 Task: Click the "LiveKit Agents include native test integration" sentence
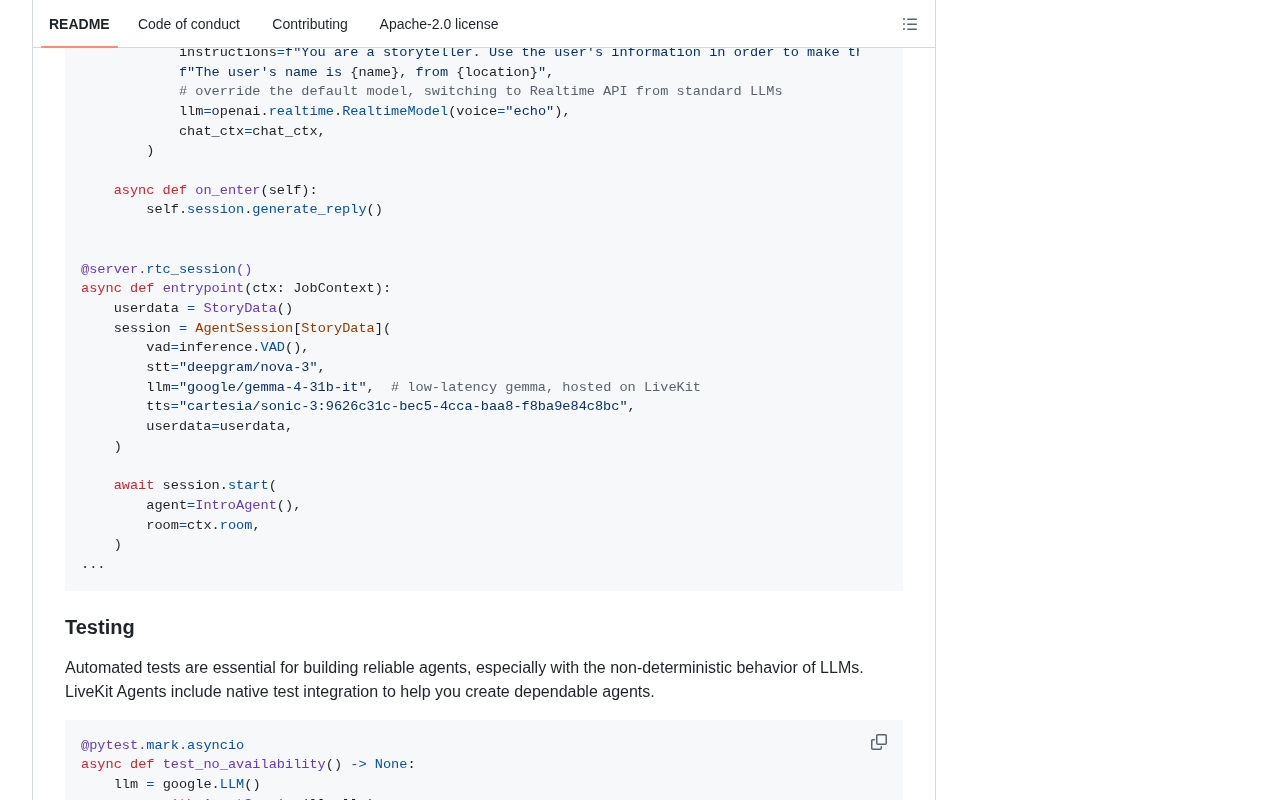[360, 691]
